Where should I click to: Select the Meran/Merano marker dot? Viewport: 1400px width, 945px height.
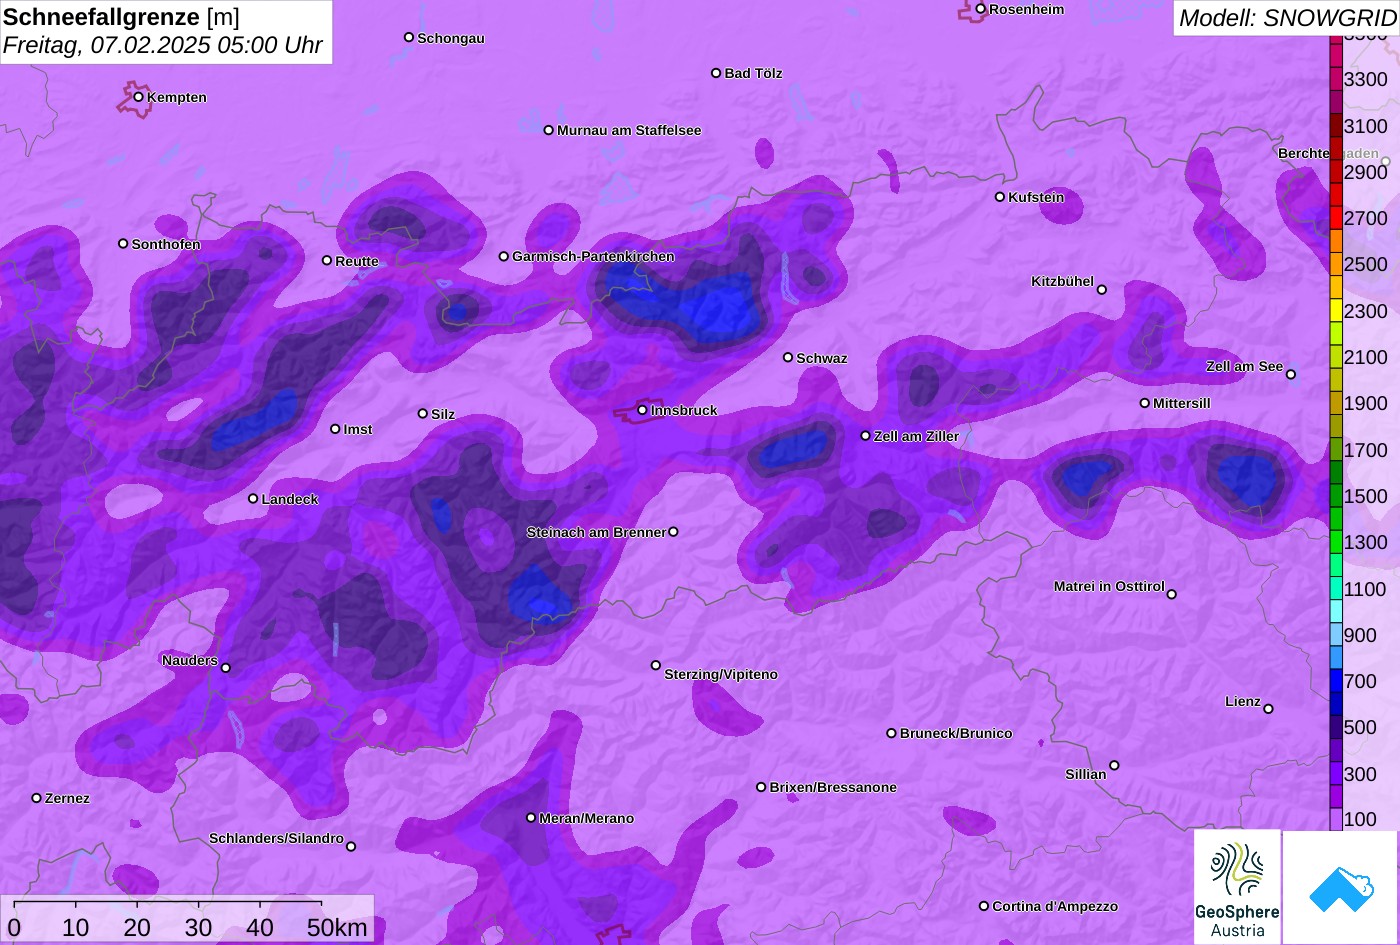[x=531, y=818]
